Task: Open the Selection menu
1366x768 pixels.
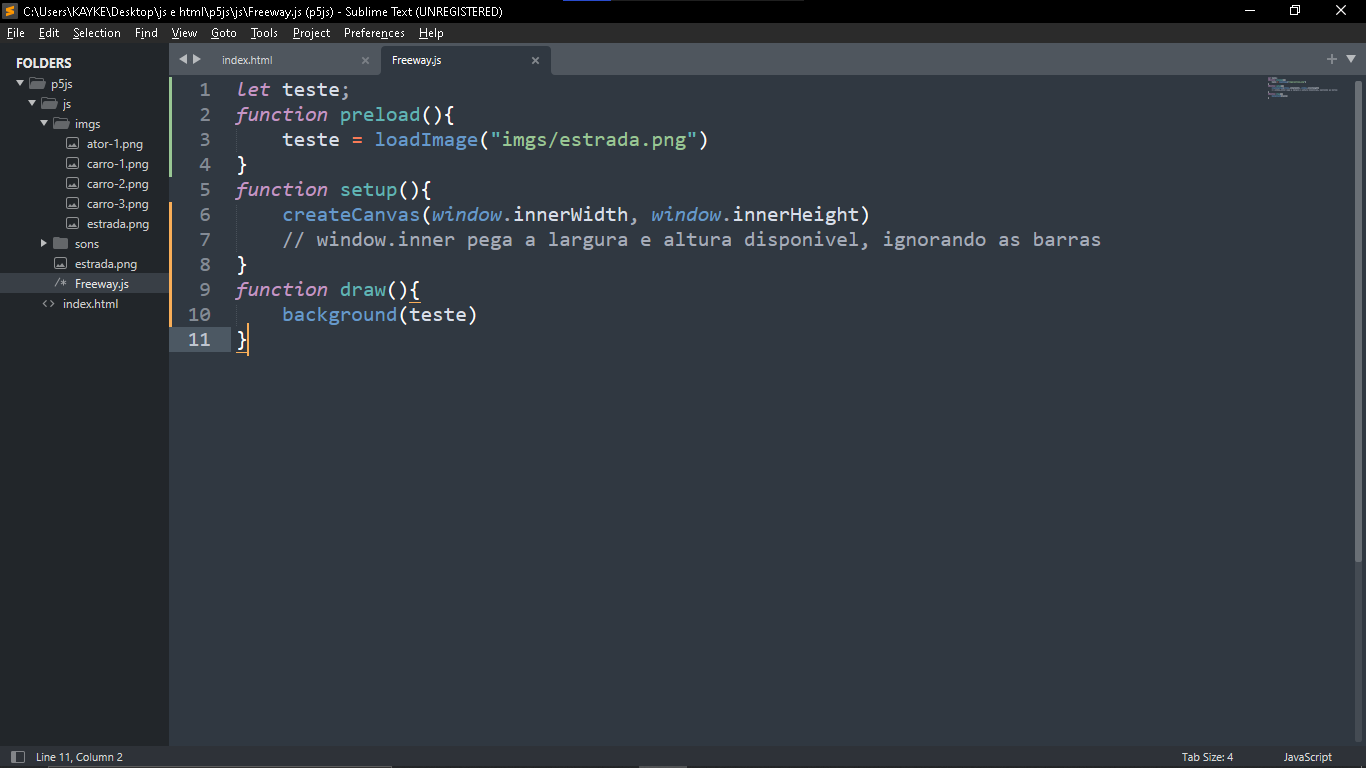Action: click(x=96, y=33)
